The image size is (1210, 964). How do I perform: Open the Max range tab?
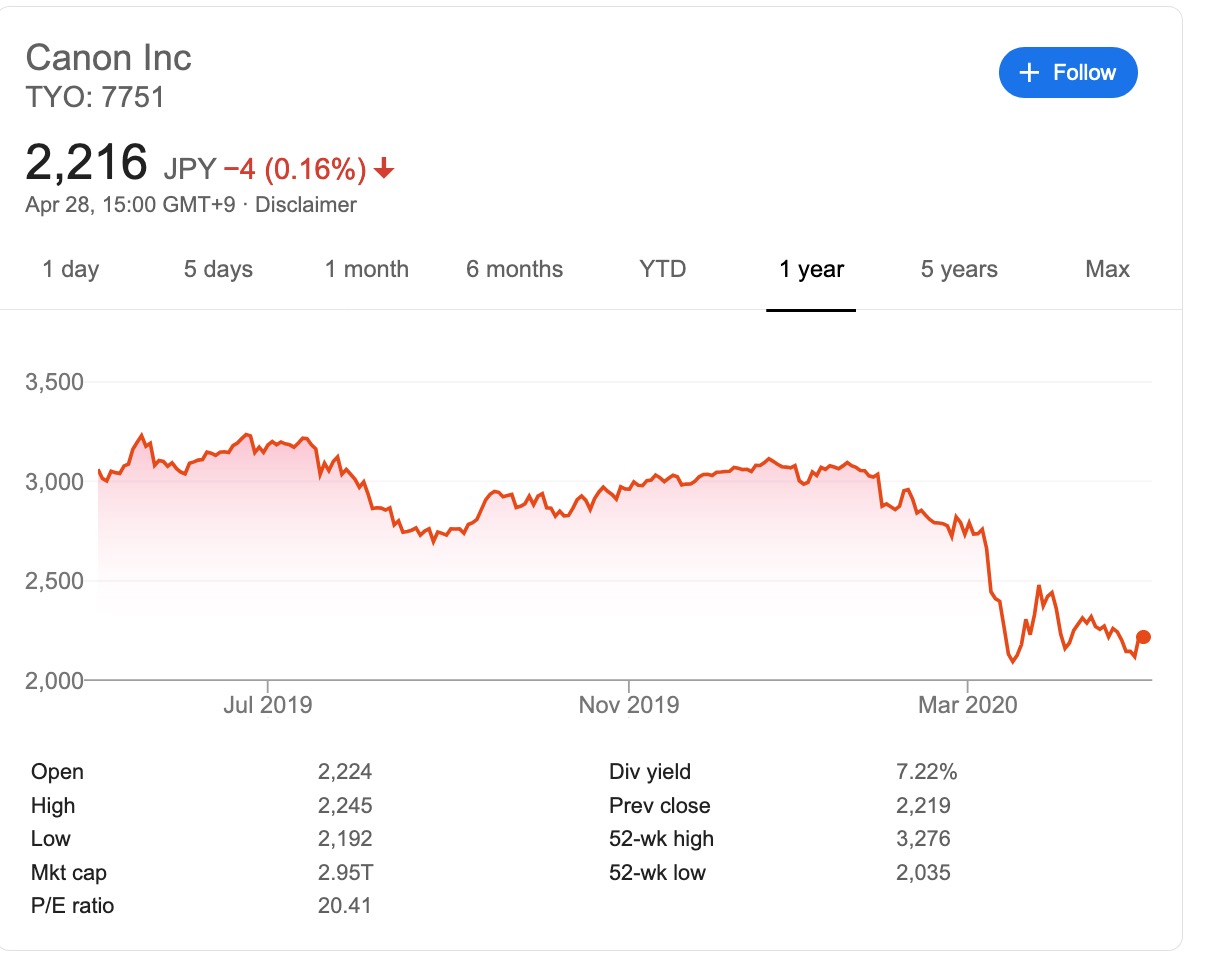coord(1107,269)
